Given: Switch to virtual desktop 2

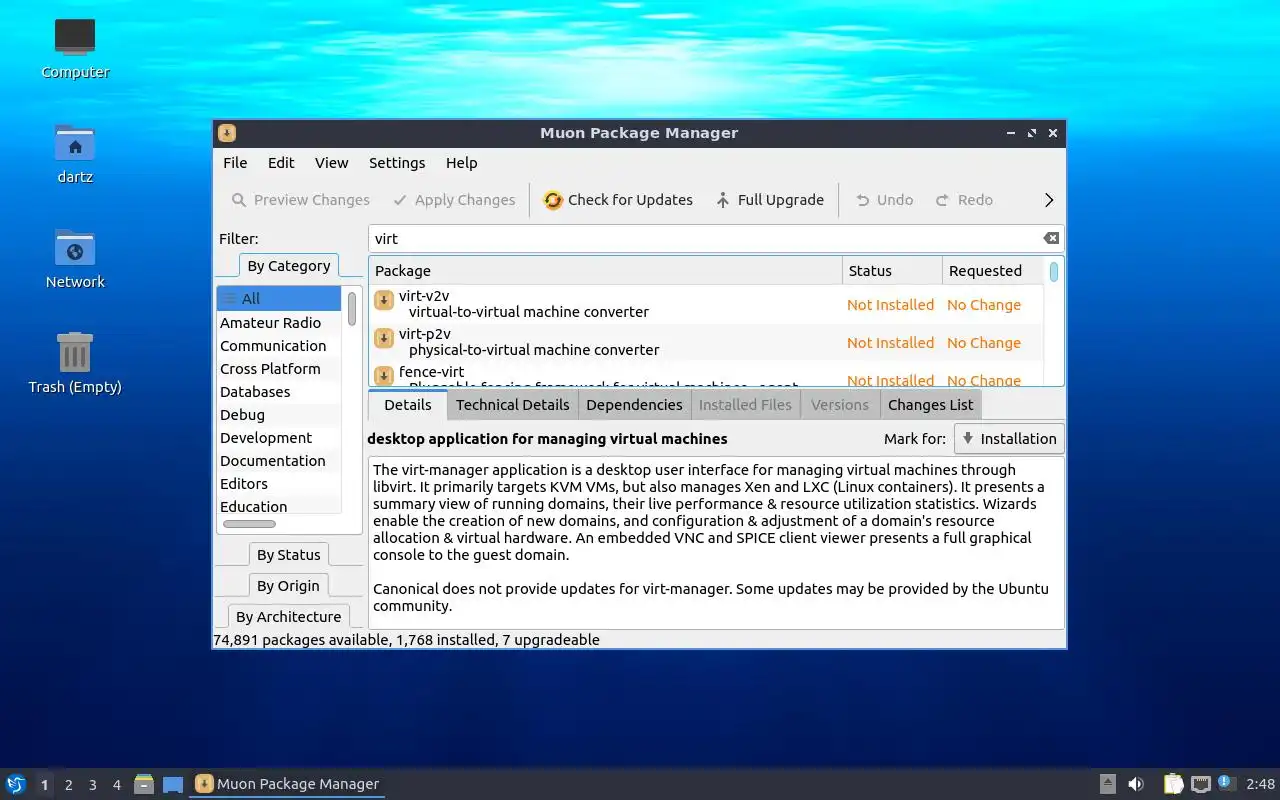Looking at the screenshot, I should pyautogui.click(x=68, y=785).
